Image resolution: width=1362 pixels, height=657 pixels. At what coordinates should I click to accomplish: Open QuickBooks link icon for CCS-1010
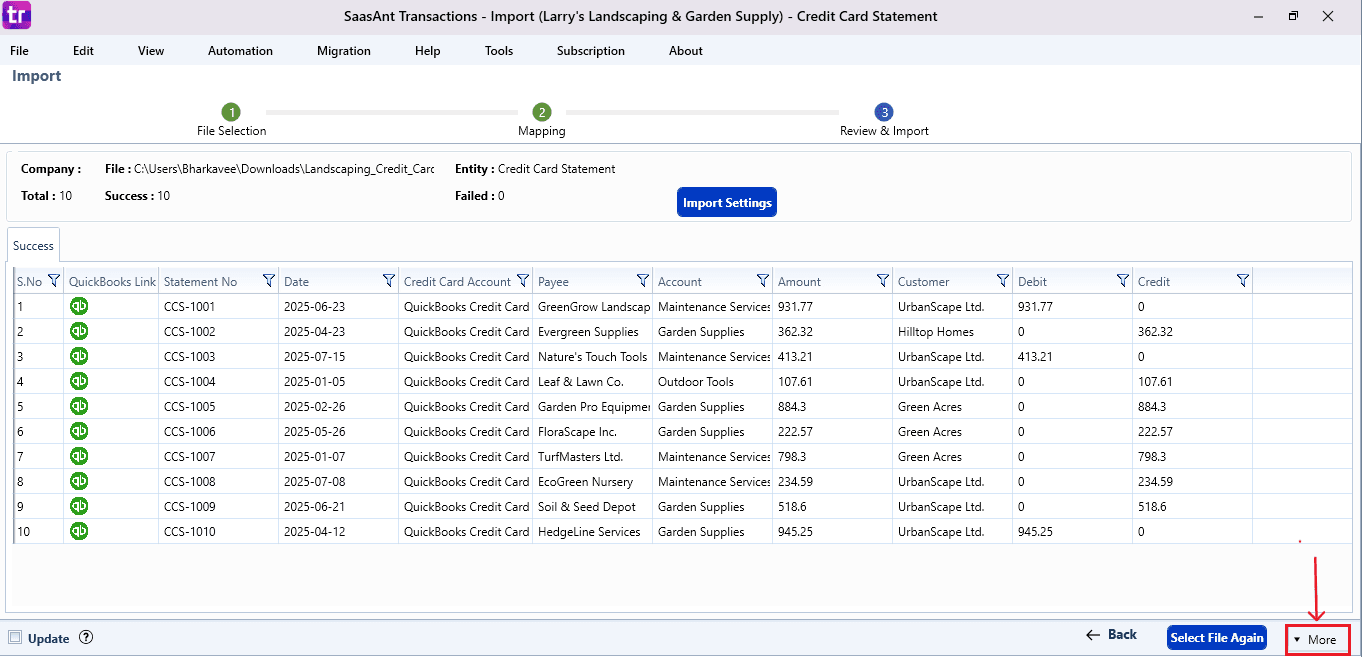(x=79, y=531)
